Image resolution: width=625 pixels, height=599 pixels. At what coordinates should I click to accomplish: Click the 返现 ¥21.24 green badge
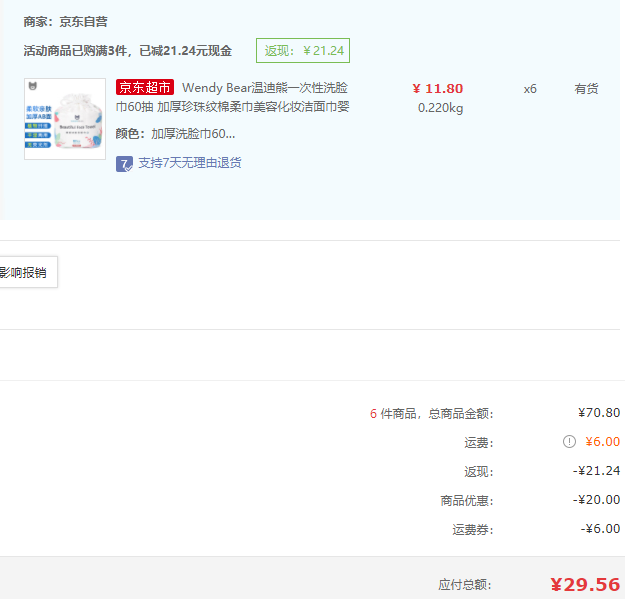[x=303, y=51]
